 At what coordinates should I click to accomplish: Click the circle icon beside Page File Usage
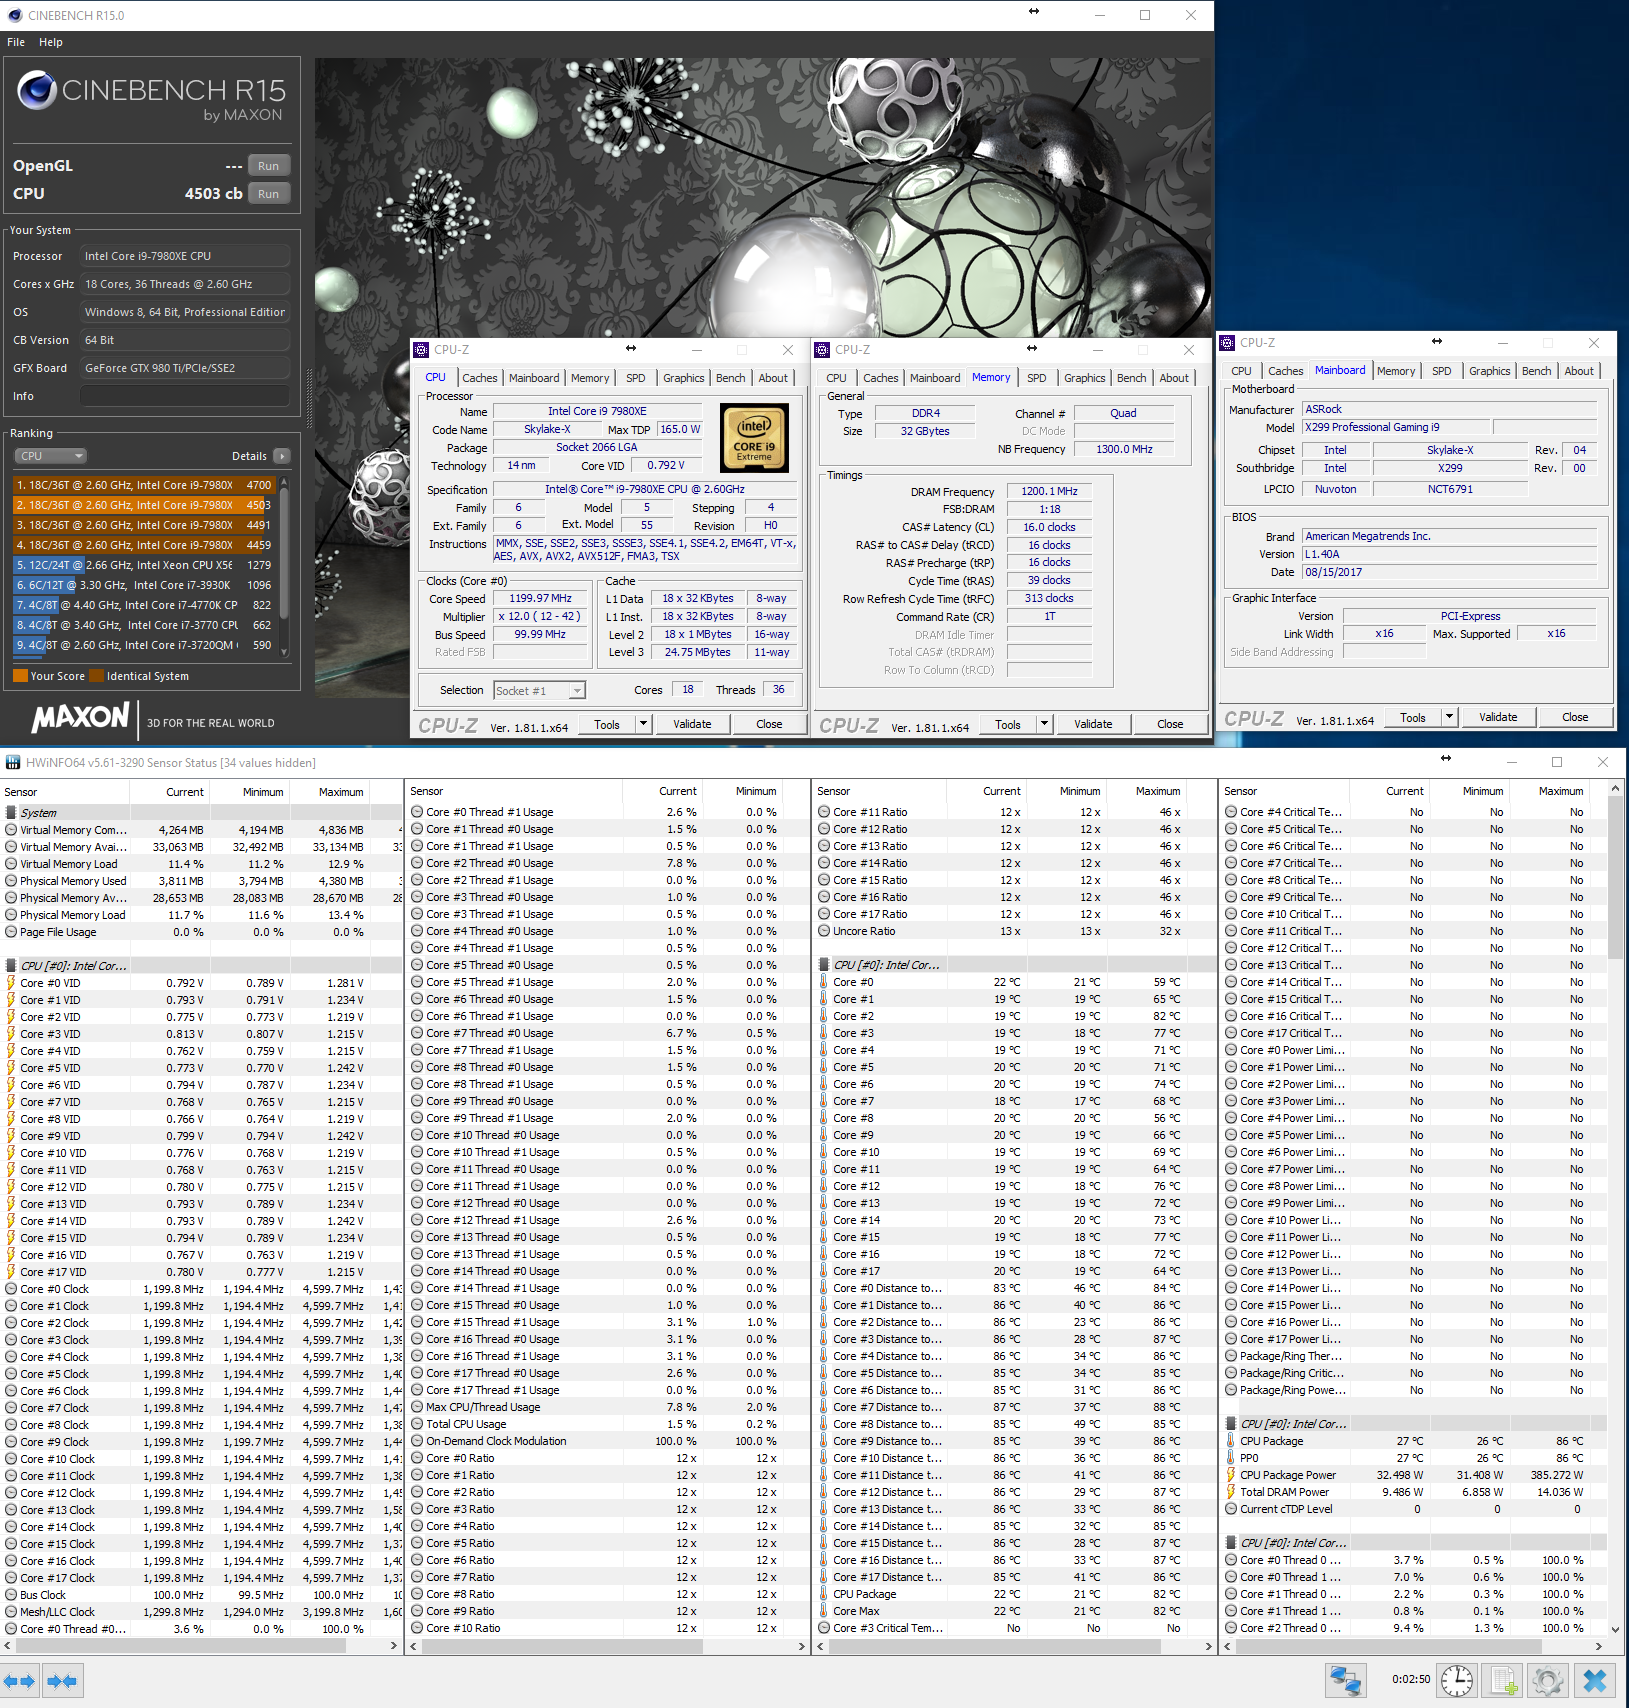click(x=11, y=932)
